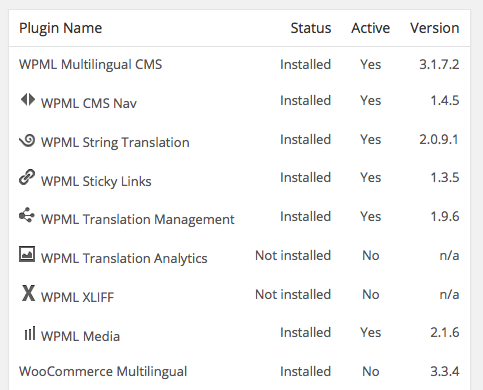The width and height of the screenshot is (483, 390).
Task: Click version 2.0.9.1 of String Translation
Action: click(x=439, y=139)
